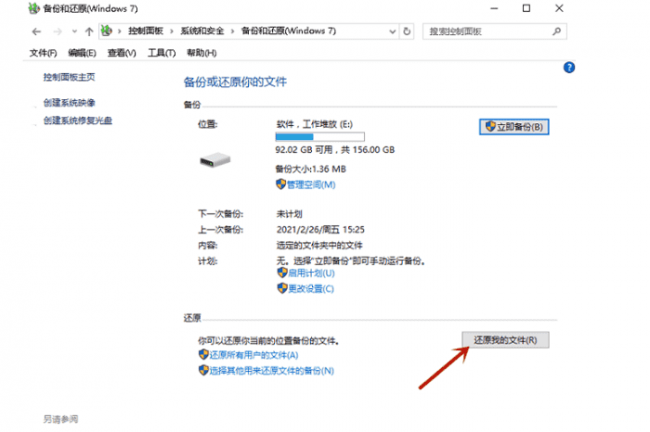Click shield icon beside 还原所有用户的文件
The image size is (650, 432).
203,354
